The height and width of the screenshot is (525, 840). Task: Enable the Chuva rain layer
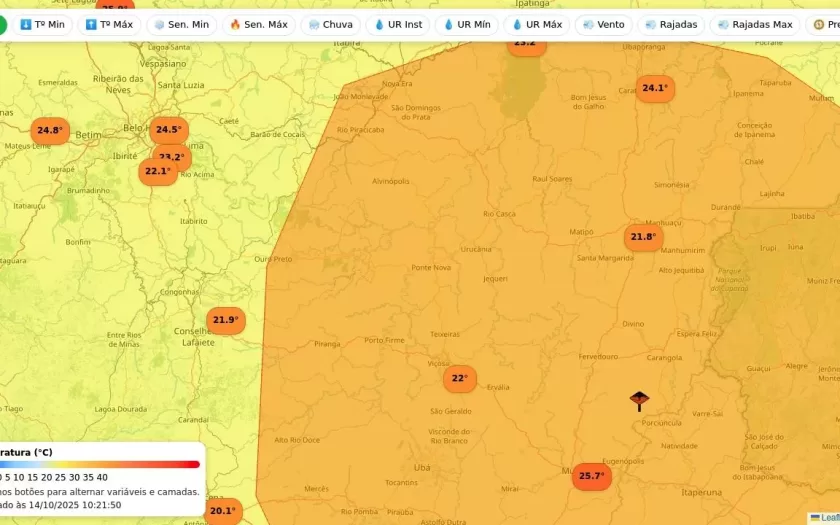(330, 24)
